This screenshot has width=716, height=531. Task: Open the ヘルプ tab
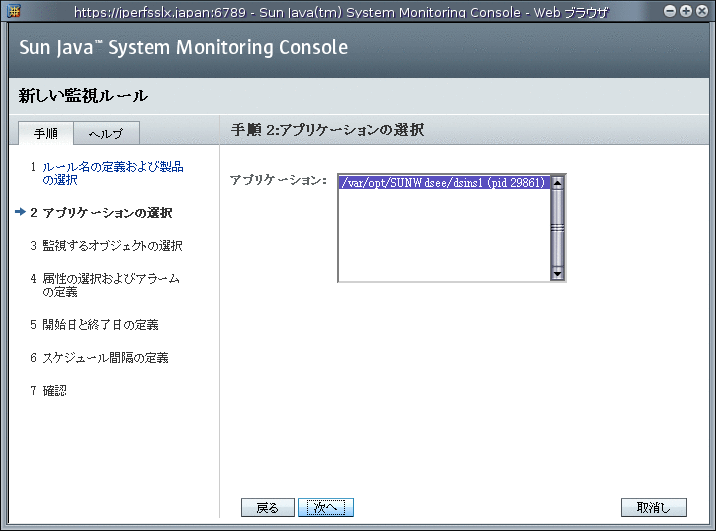106,133
